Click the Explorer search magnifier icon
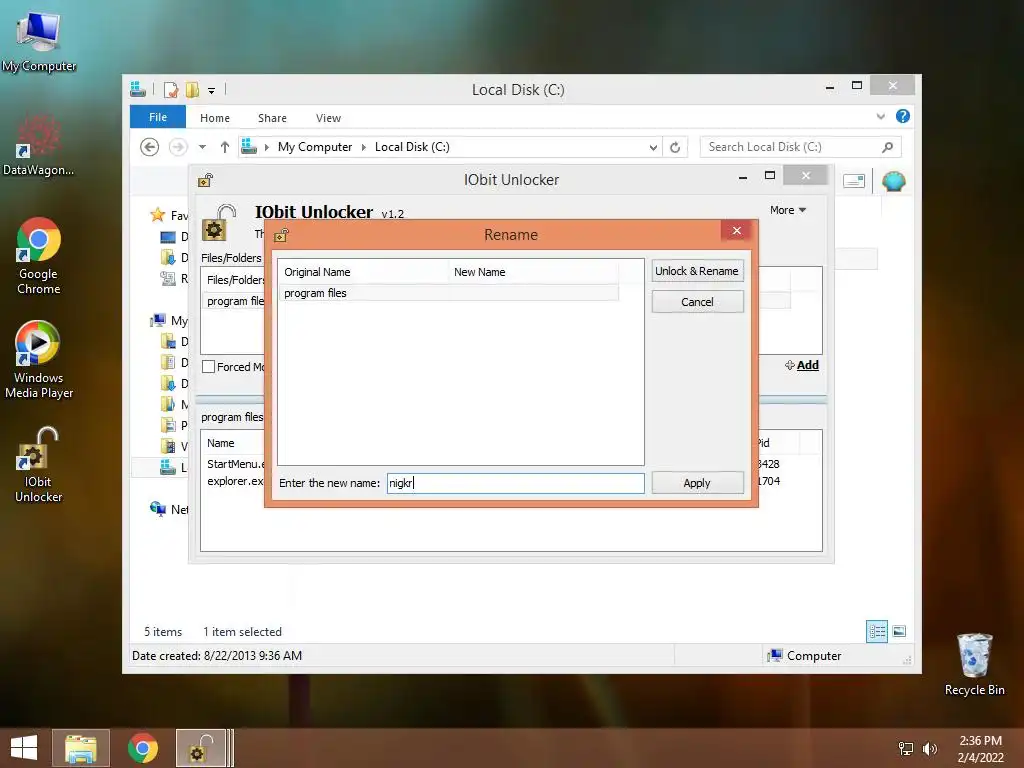Viewport: 1024px width, 768px height. coord(887,147)
